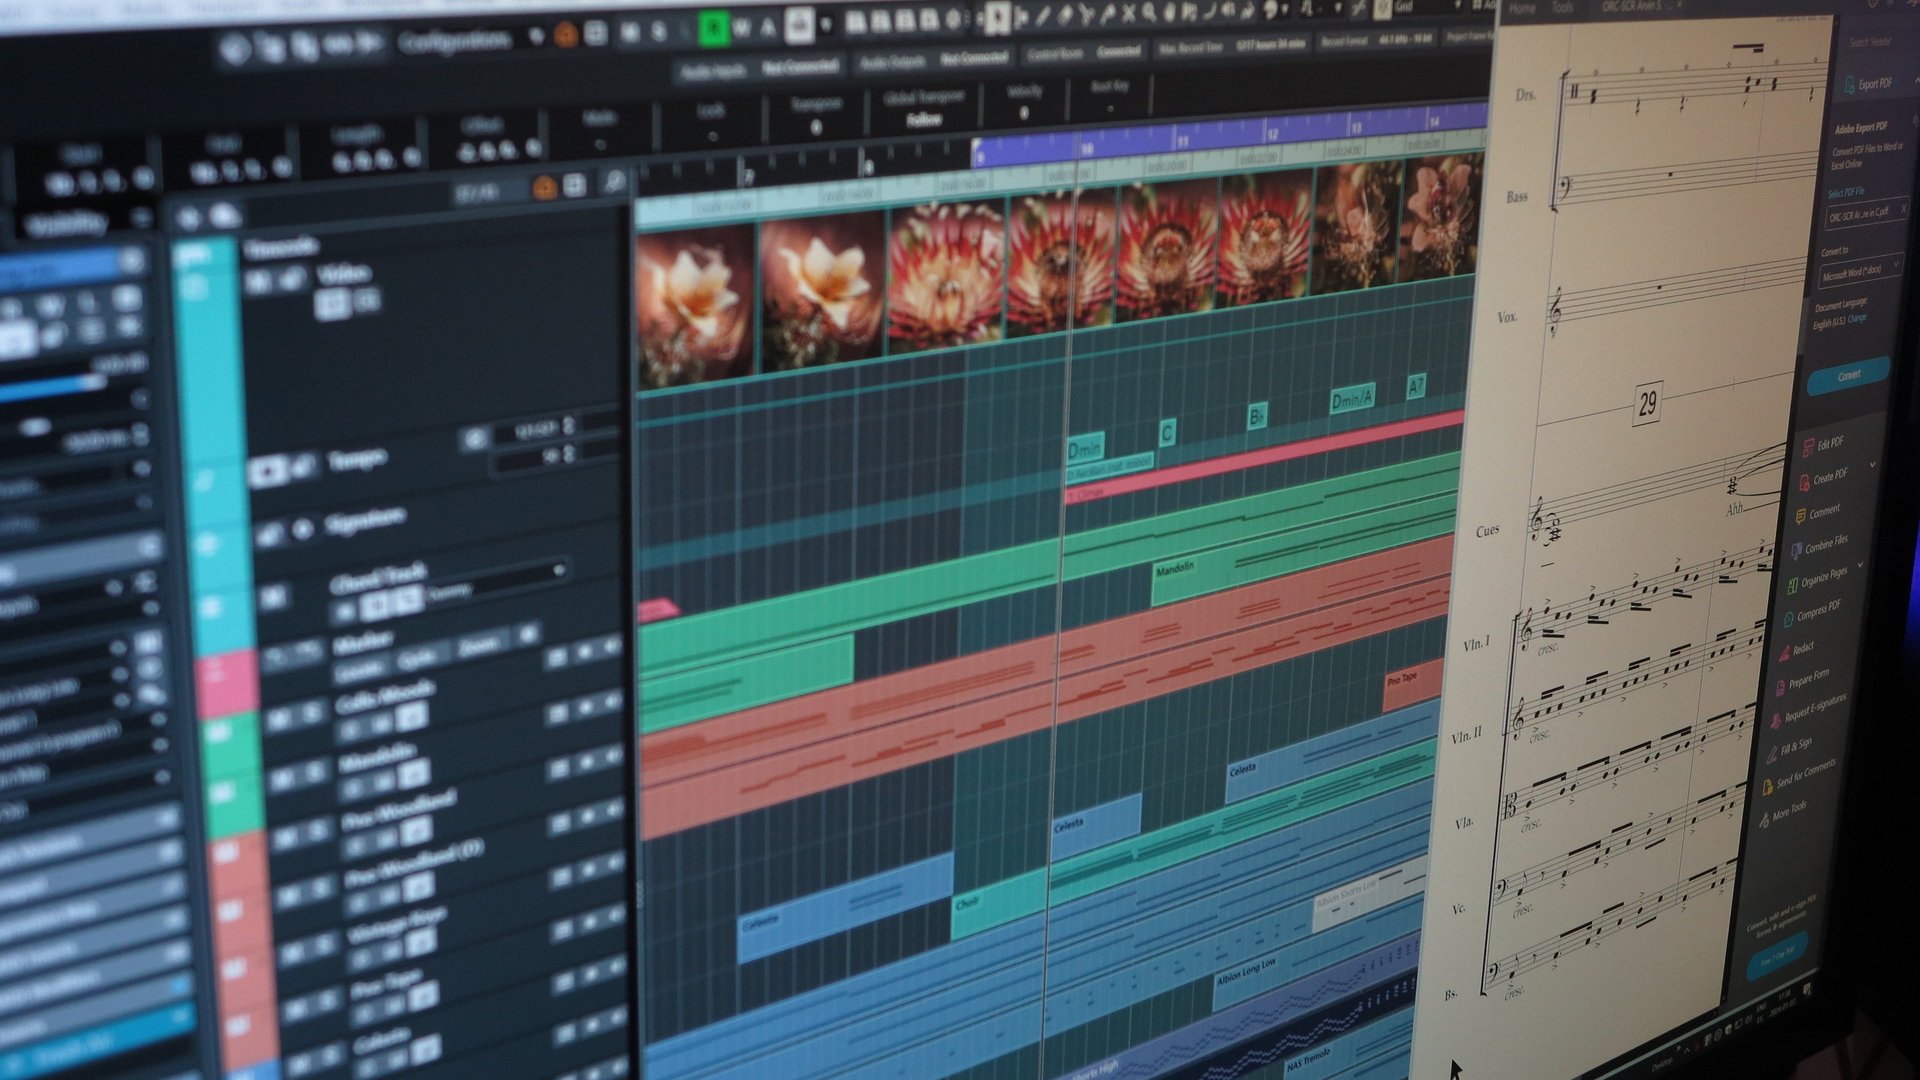Open the Tools tab in Acrobat

(x=1563, y=8)
